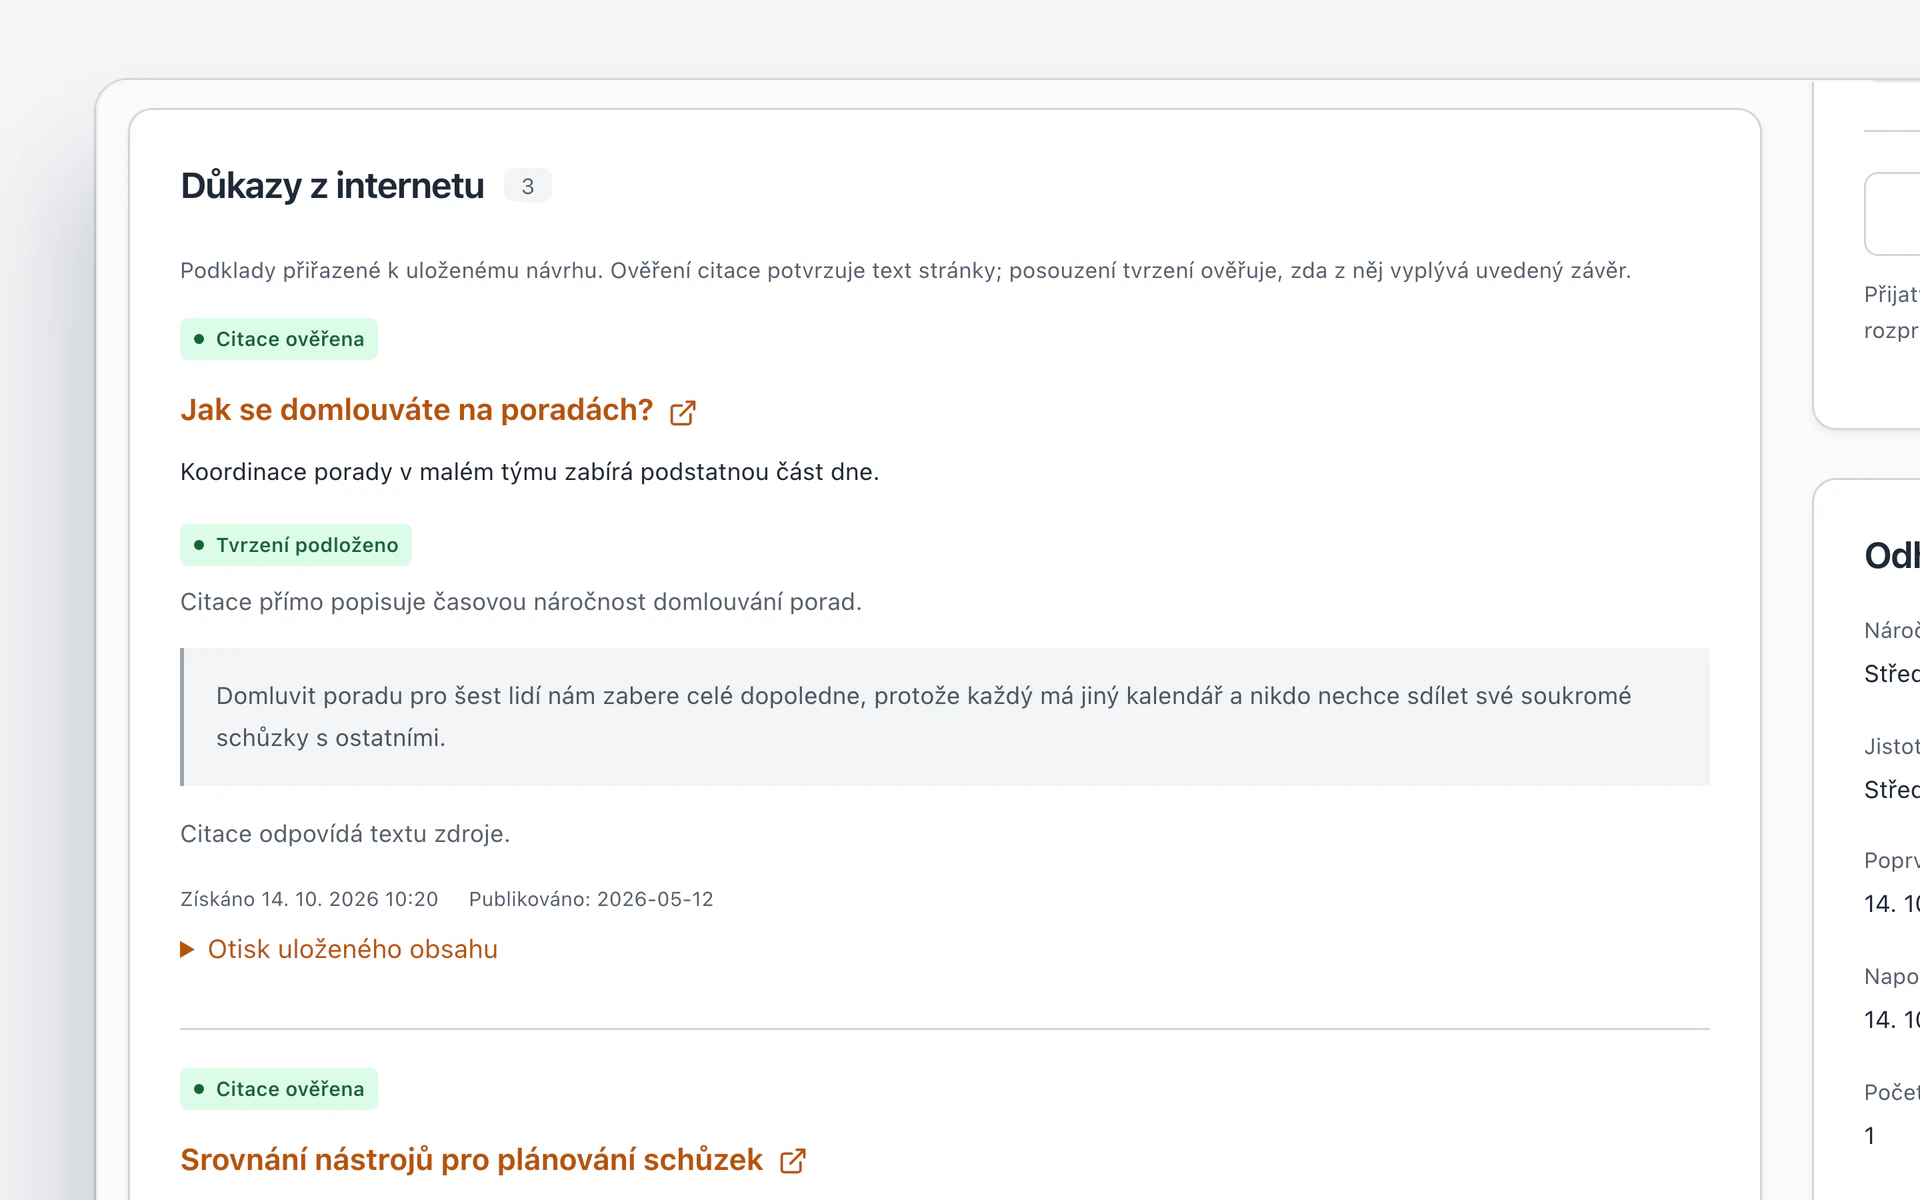Click 'Publikováno: 2026-05-12' date
Image resolution: width=1920 pixels, height=1200 pixels.
tap(591, 899)
